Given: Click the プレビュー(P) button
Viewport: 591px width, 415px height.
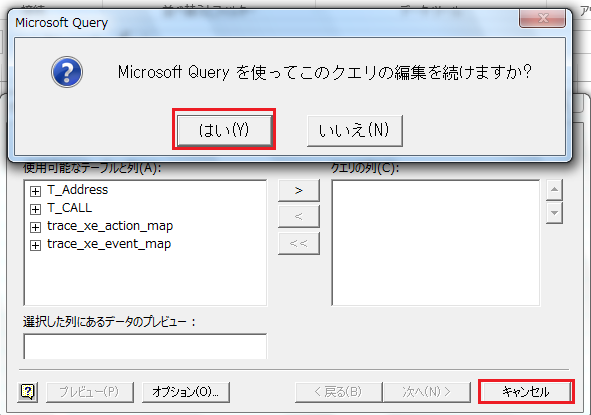Looking at the screenshot, I should 90,392.
